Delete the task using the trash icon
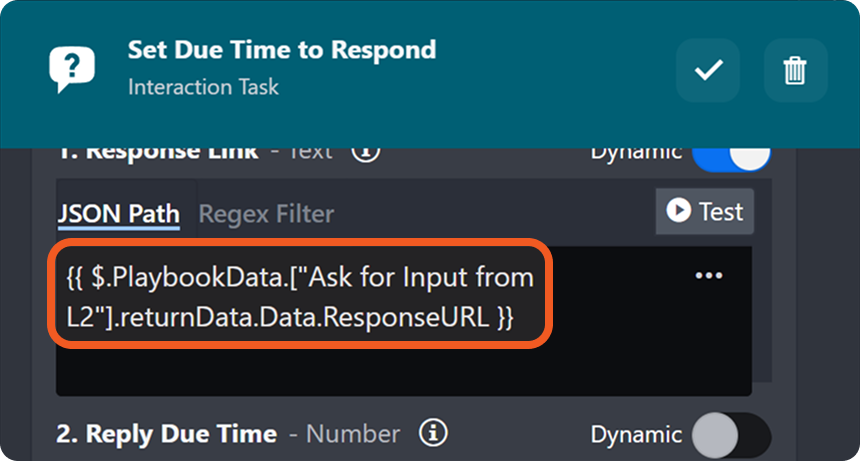The image size is (860, 461). point(795,70)
